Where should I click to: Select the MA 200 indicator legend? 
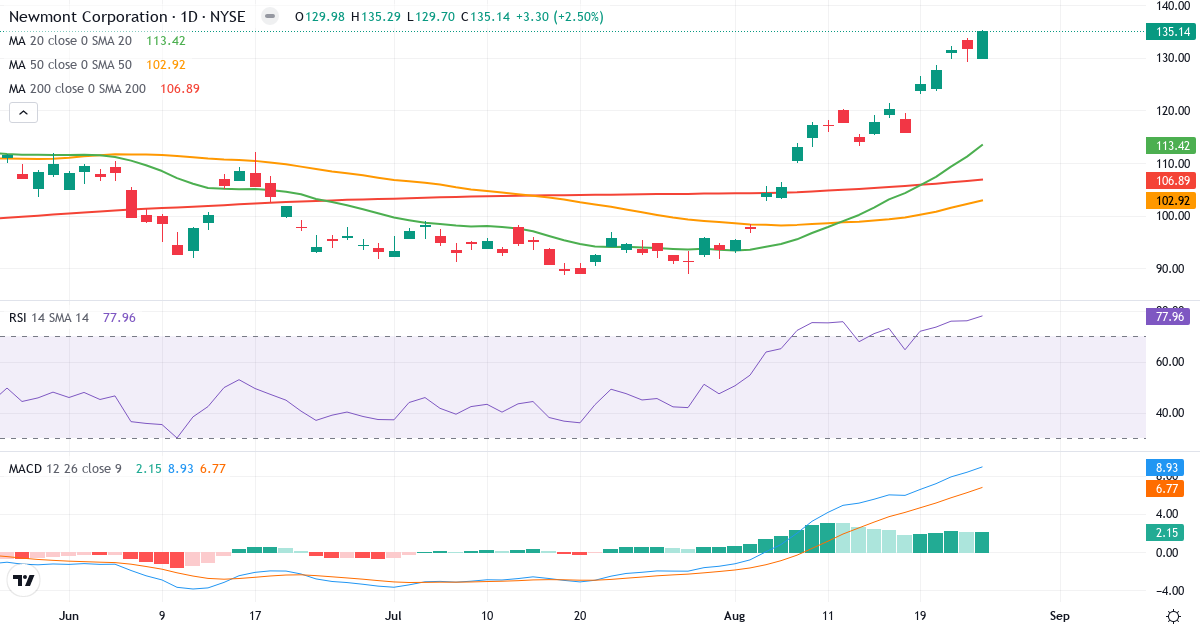pos(77,89)
